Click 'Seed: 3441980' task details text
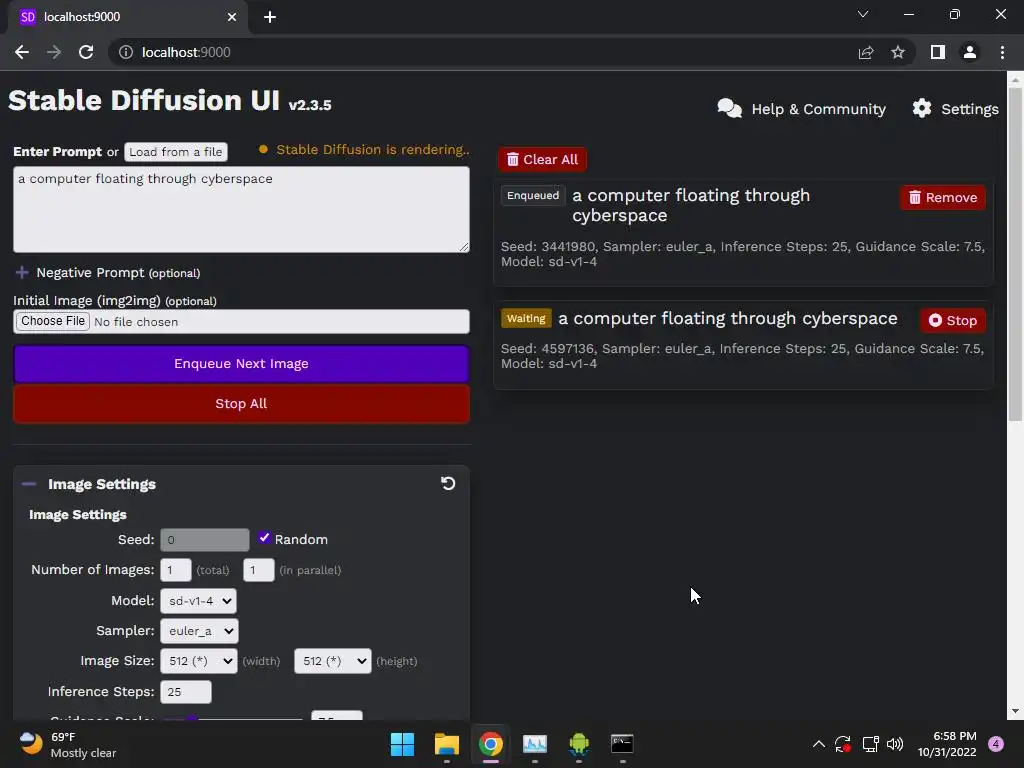 (x=743, y=254)
